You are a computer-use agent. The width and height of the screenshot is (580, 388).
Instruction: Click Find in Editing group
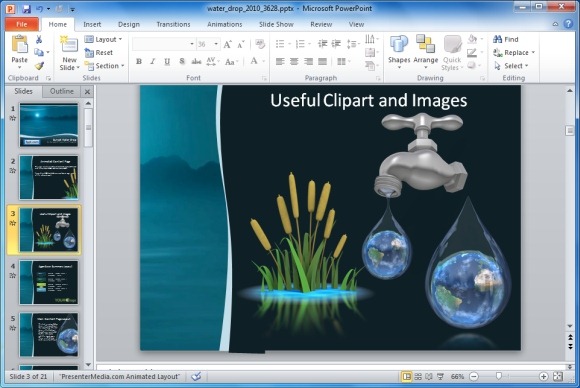(506, 39)
